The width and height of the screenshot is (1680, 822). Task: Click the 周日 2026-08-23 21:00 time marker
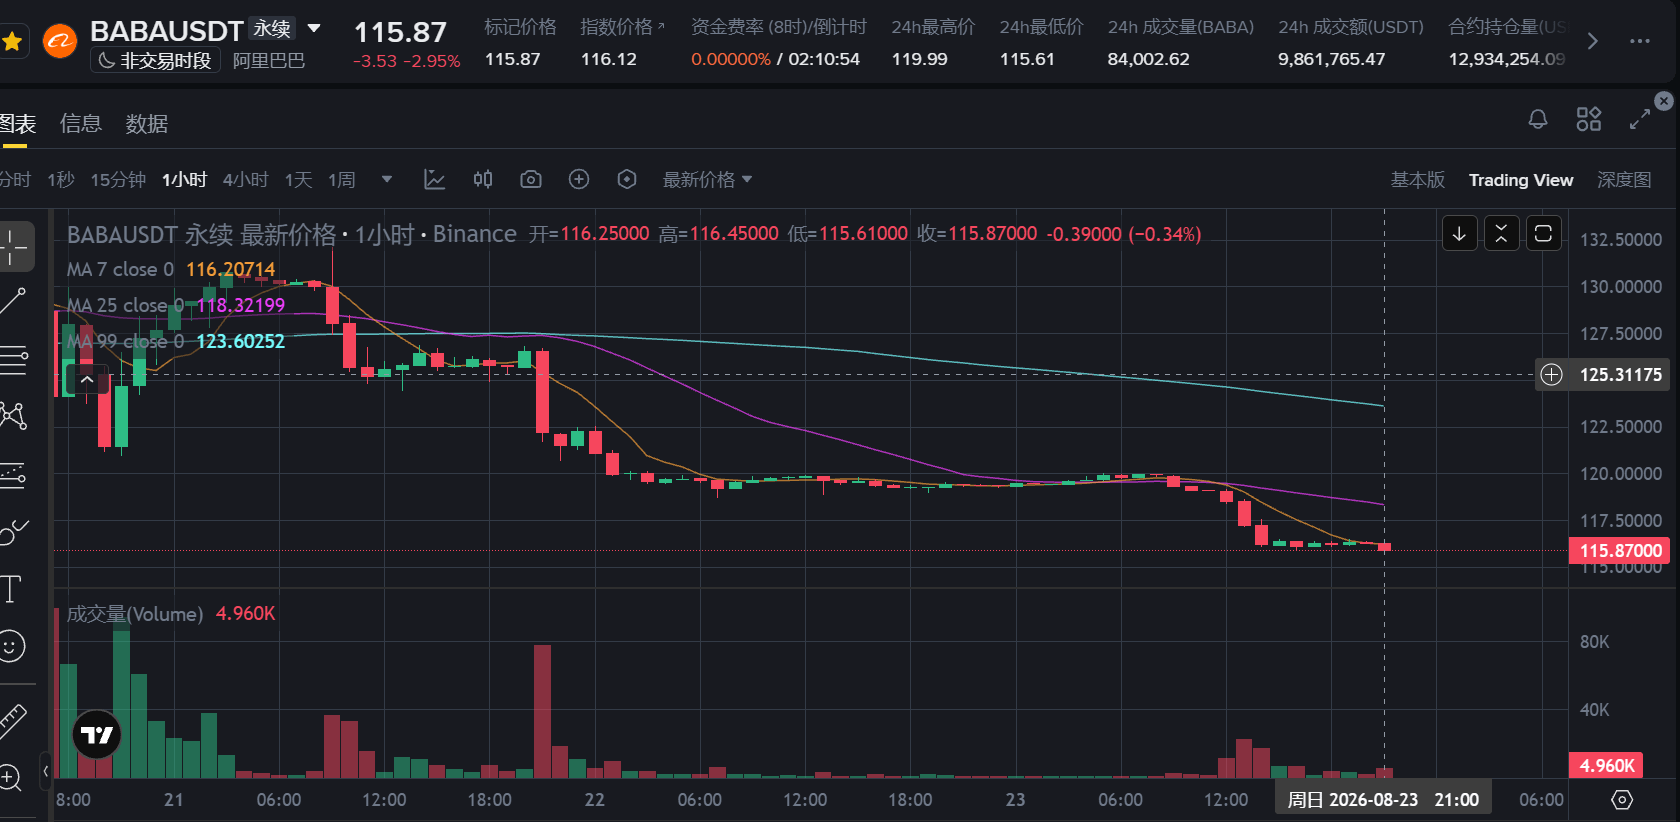point(1383,799)
